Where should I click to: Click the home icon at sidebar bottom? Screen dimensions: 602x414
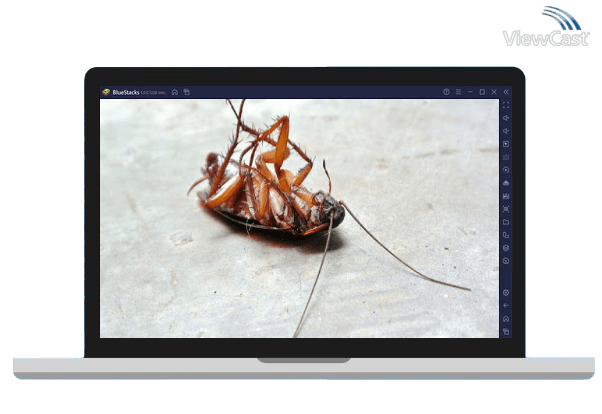(x=506, y=319)
